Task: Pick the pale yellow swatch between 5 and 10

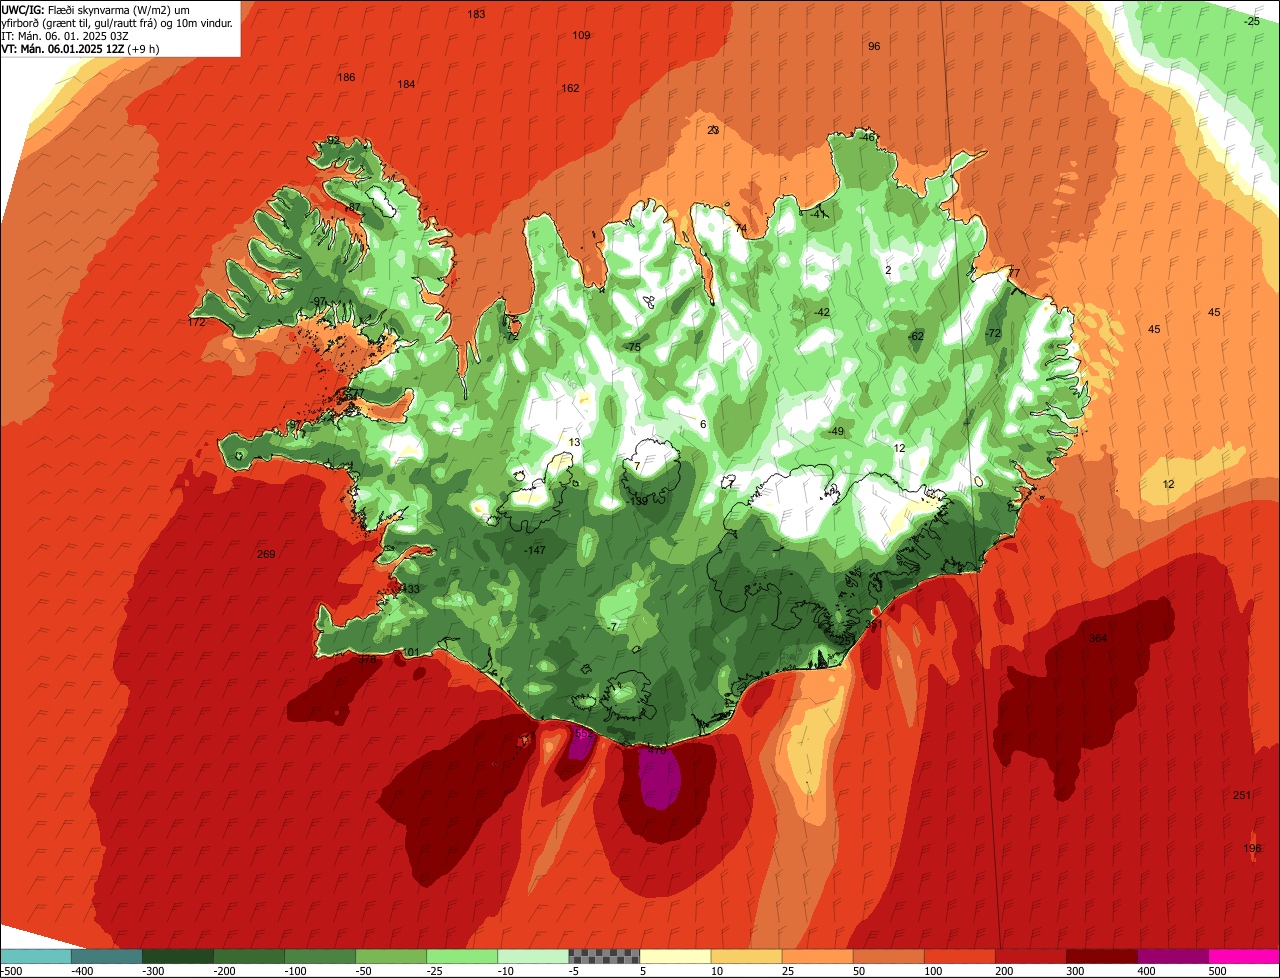Action: tap(675, 955)
